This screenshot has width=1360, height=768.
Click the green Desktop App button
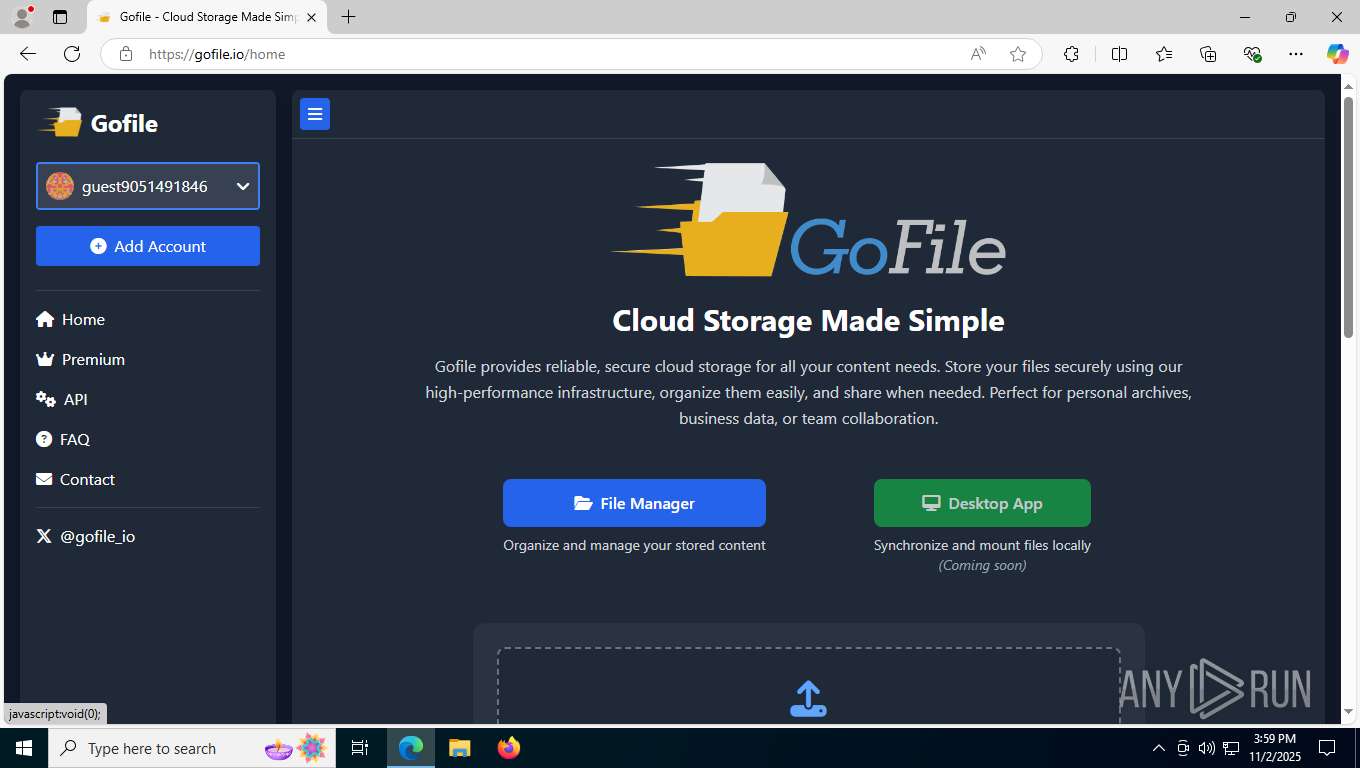(x=982, y=503)
